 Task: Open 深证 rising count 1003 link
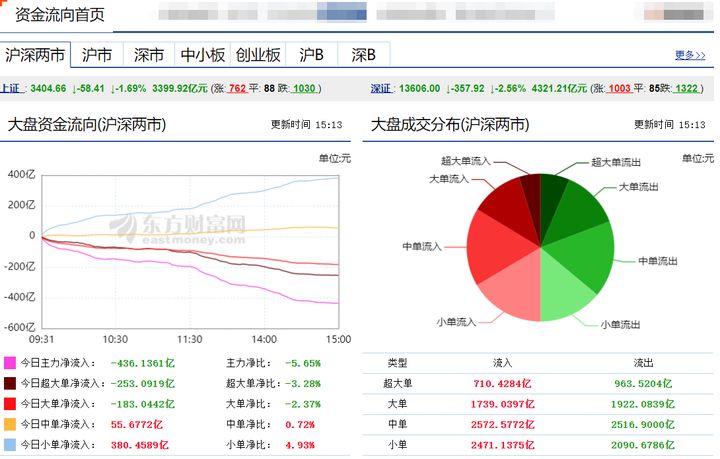coord(619,88)
